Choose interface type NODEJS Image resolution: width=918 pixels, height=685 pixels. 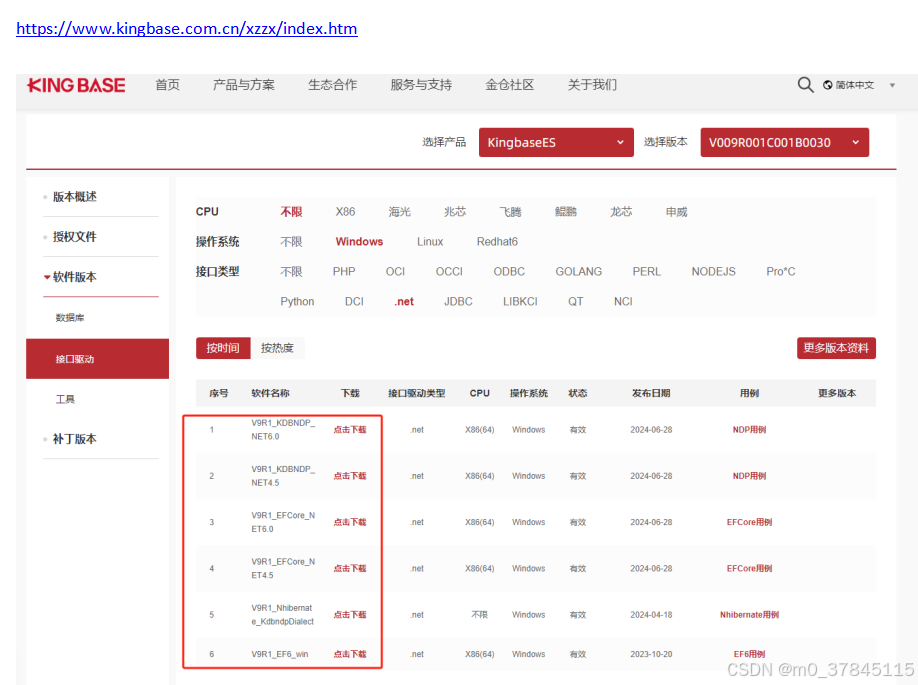[713, 272]
